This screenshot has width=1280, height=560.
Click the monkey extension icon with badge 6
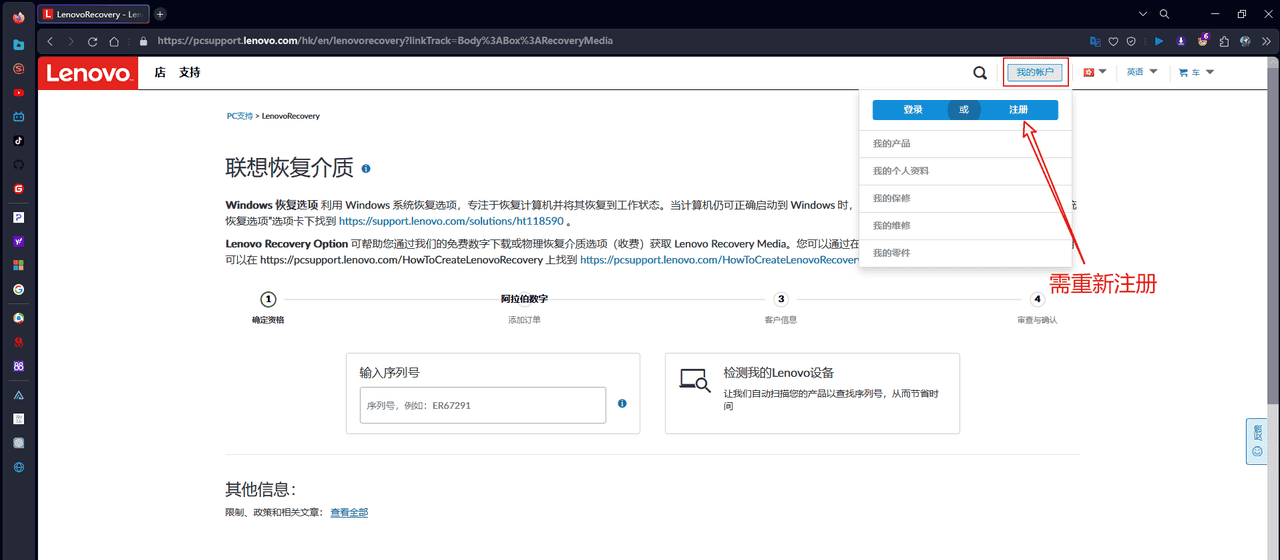click(x=1203, y=41)
